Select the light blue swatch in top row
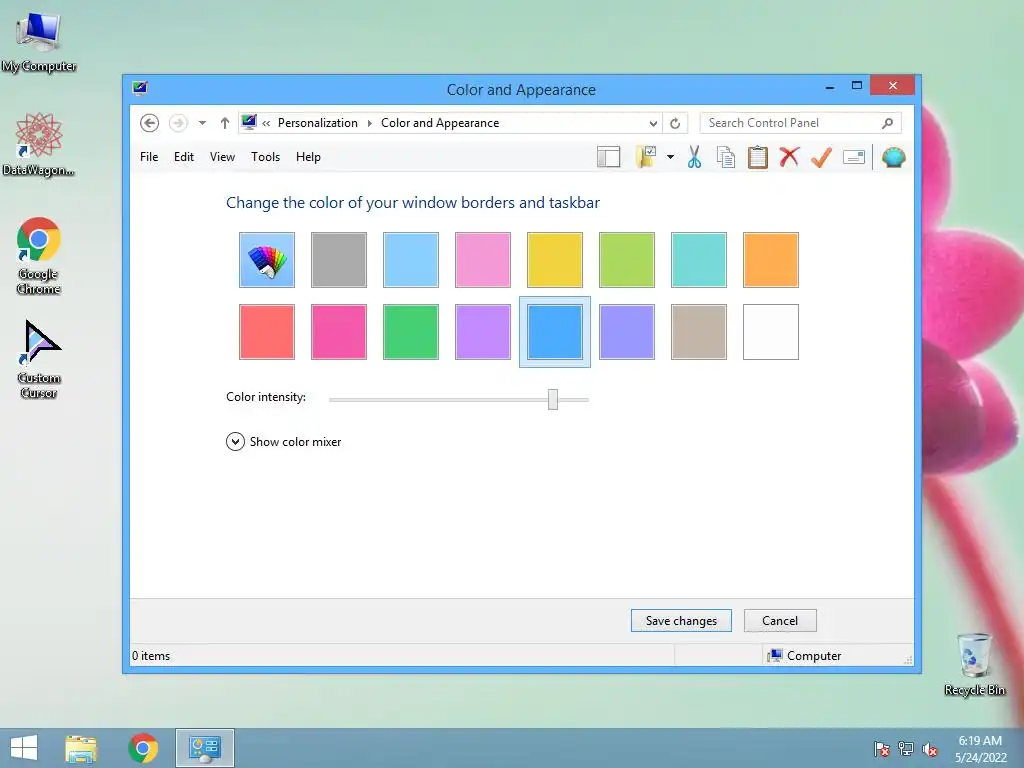This screenshot has width=1024, height=768. tap(411, 260)
